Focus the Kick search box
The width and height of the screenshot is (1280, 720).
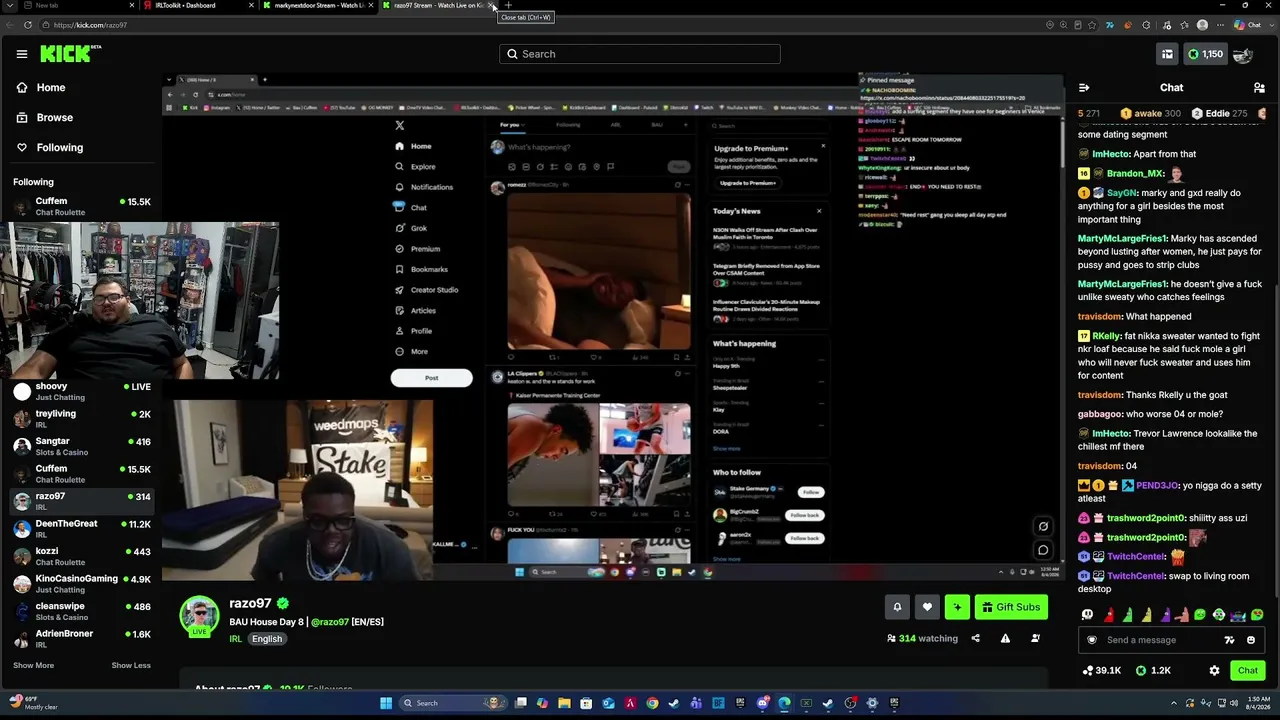coord(640,54)
